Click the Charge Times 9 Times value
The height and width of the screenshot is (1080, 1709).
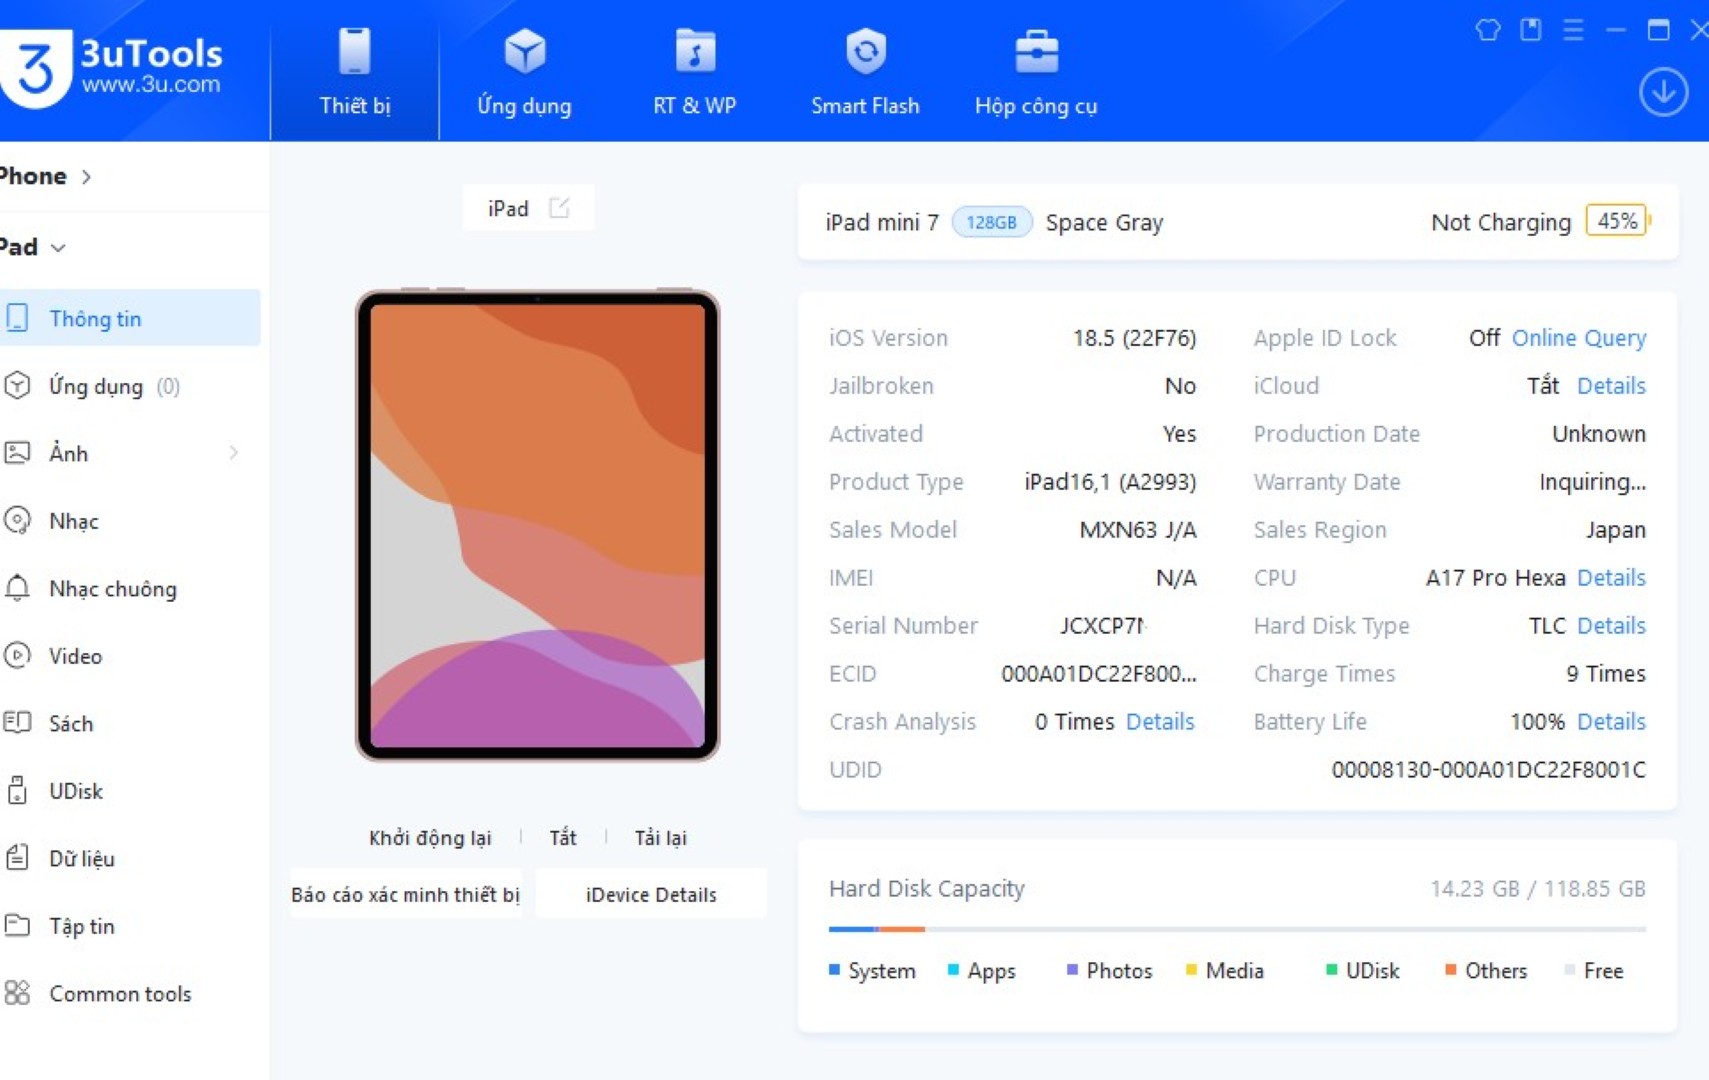(1605, 674)
